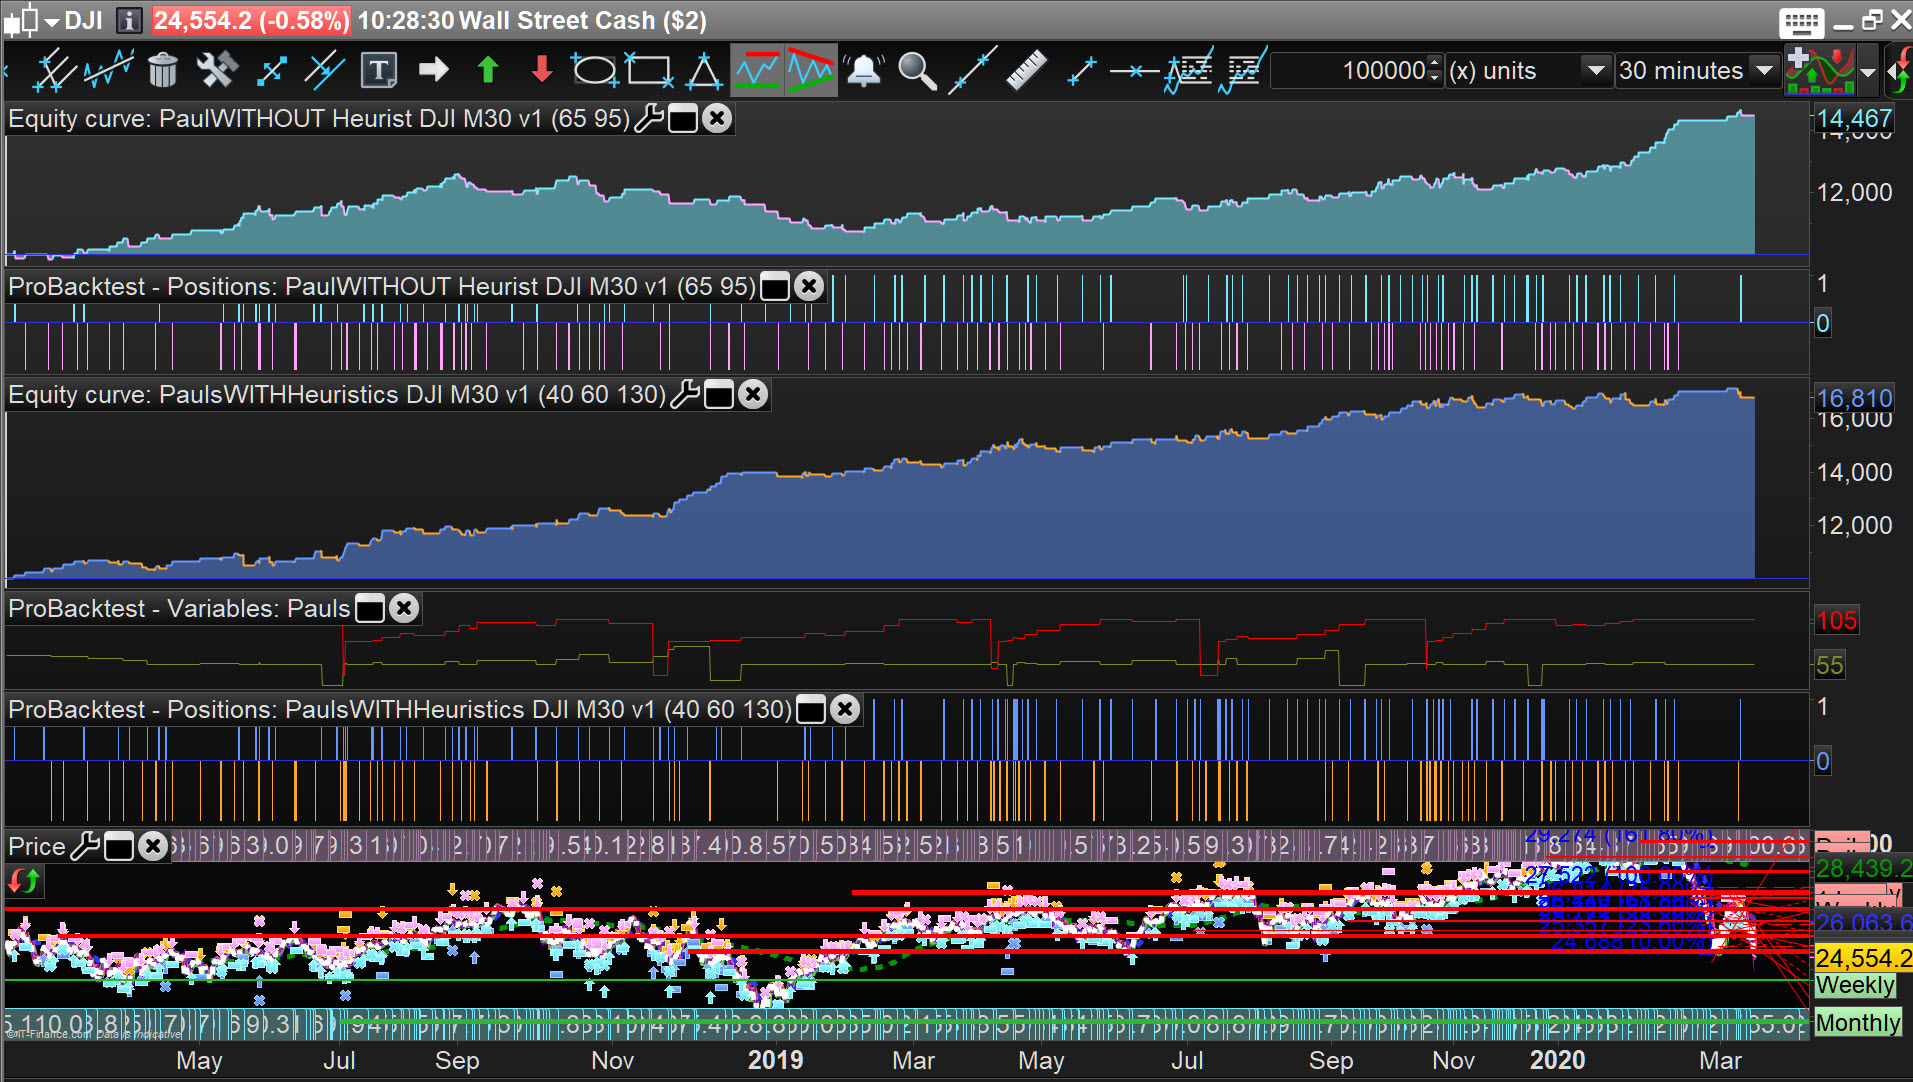This screenshot has width=1913, height=1082.
Task: Select the parallel channel lines drawing tool
Action: [x=54, y=70]
